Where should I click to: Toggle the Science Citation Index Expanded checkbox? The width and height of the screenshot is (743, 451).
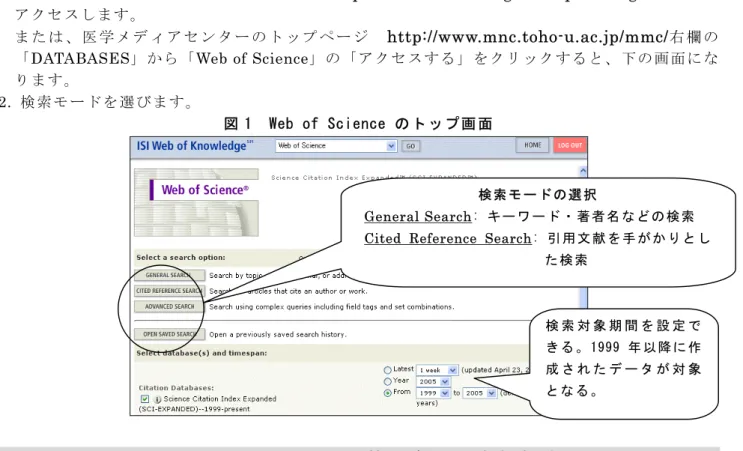(x=145, y=399)
